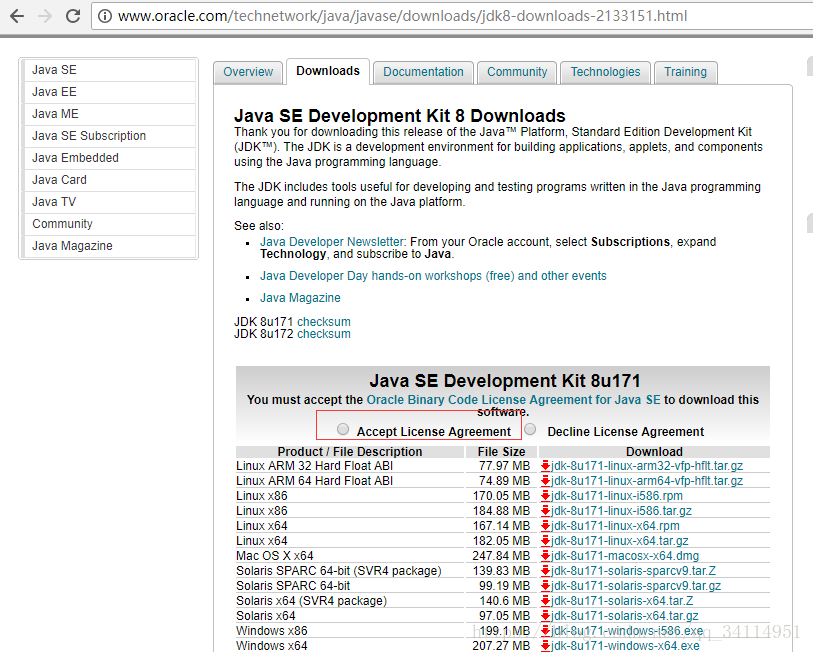Switch to the Technologies tab
Image resolution: width=813 pixels, height=652 pixels.
pyautogui.click(x=606, y=72)
